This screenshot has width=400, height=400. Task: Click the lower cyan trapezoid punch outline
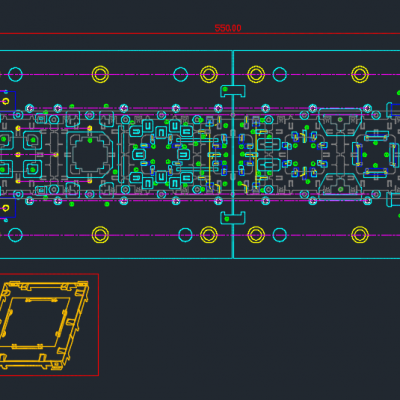pyautogui.click(x=340, y=187)
